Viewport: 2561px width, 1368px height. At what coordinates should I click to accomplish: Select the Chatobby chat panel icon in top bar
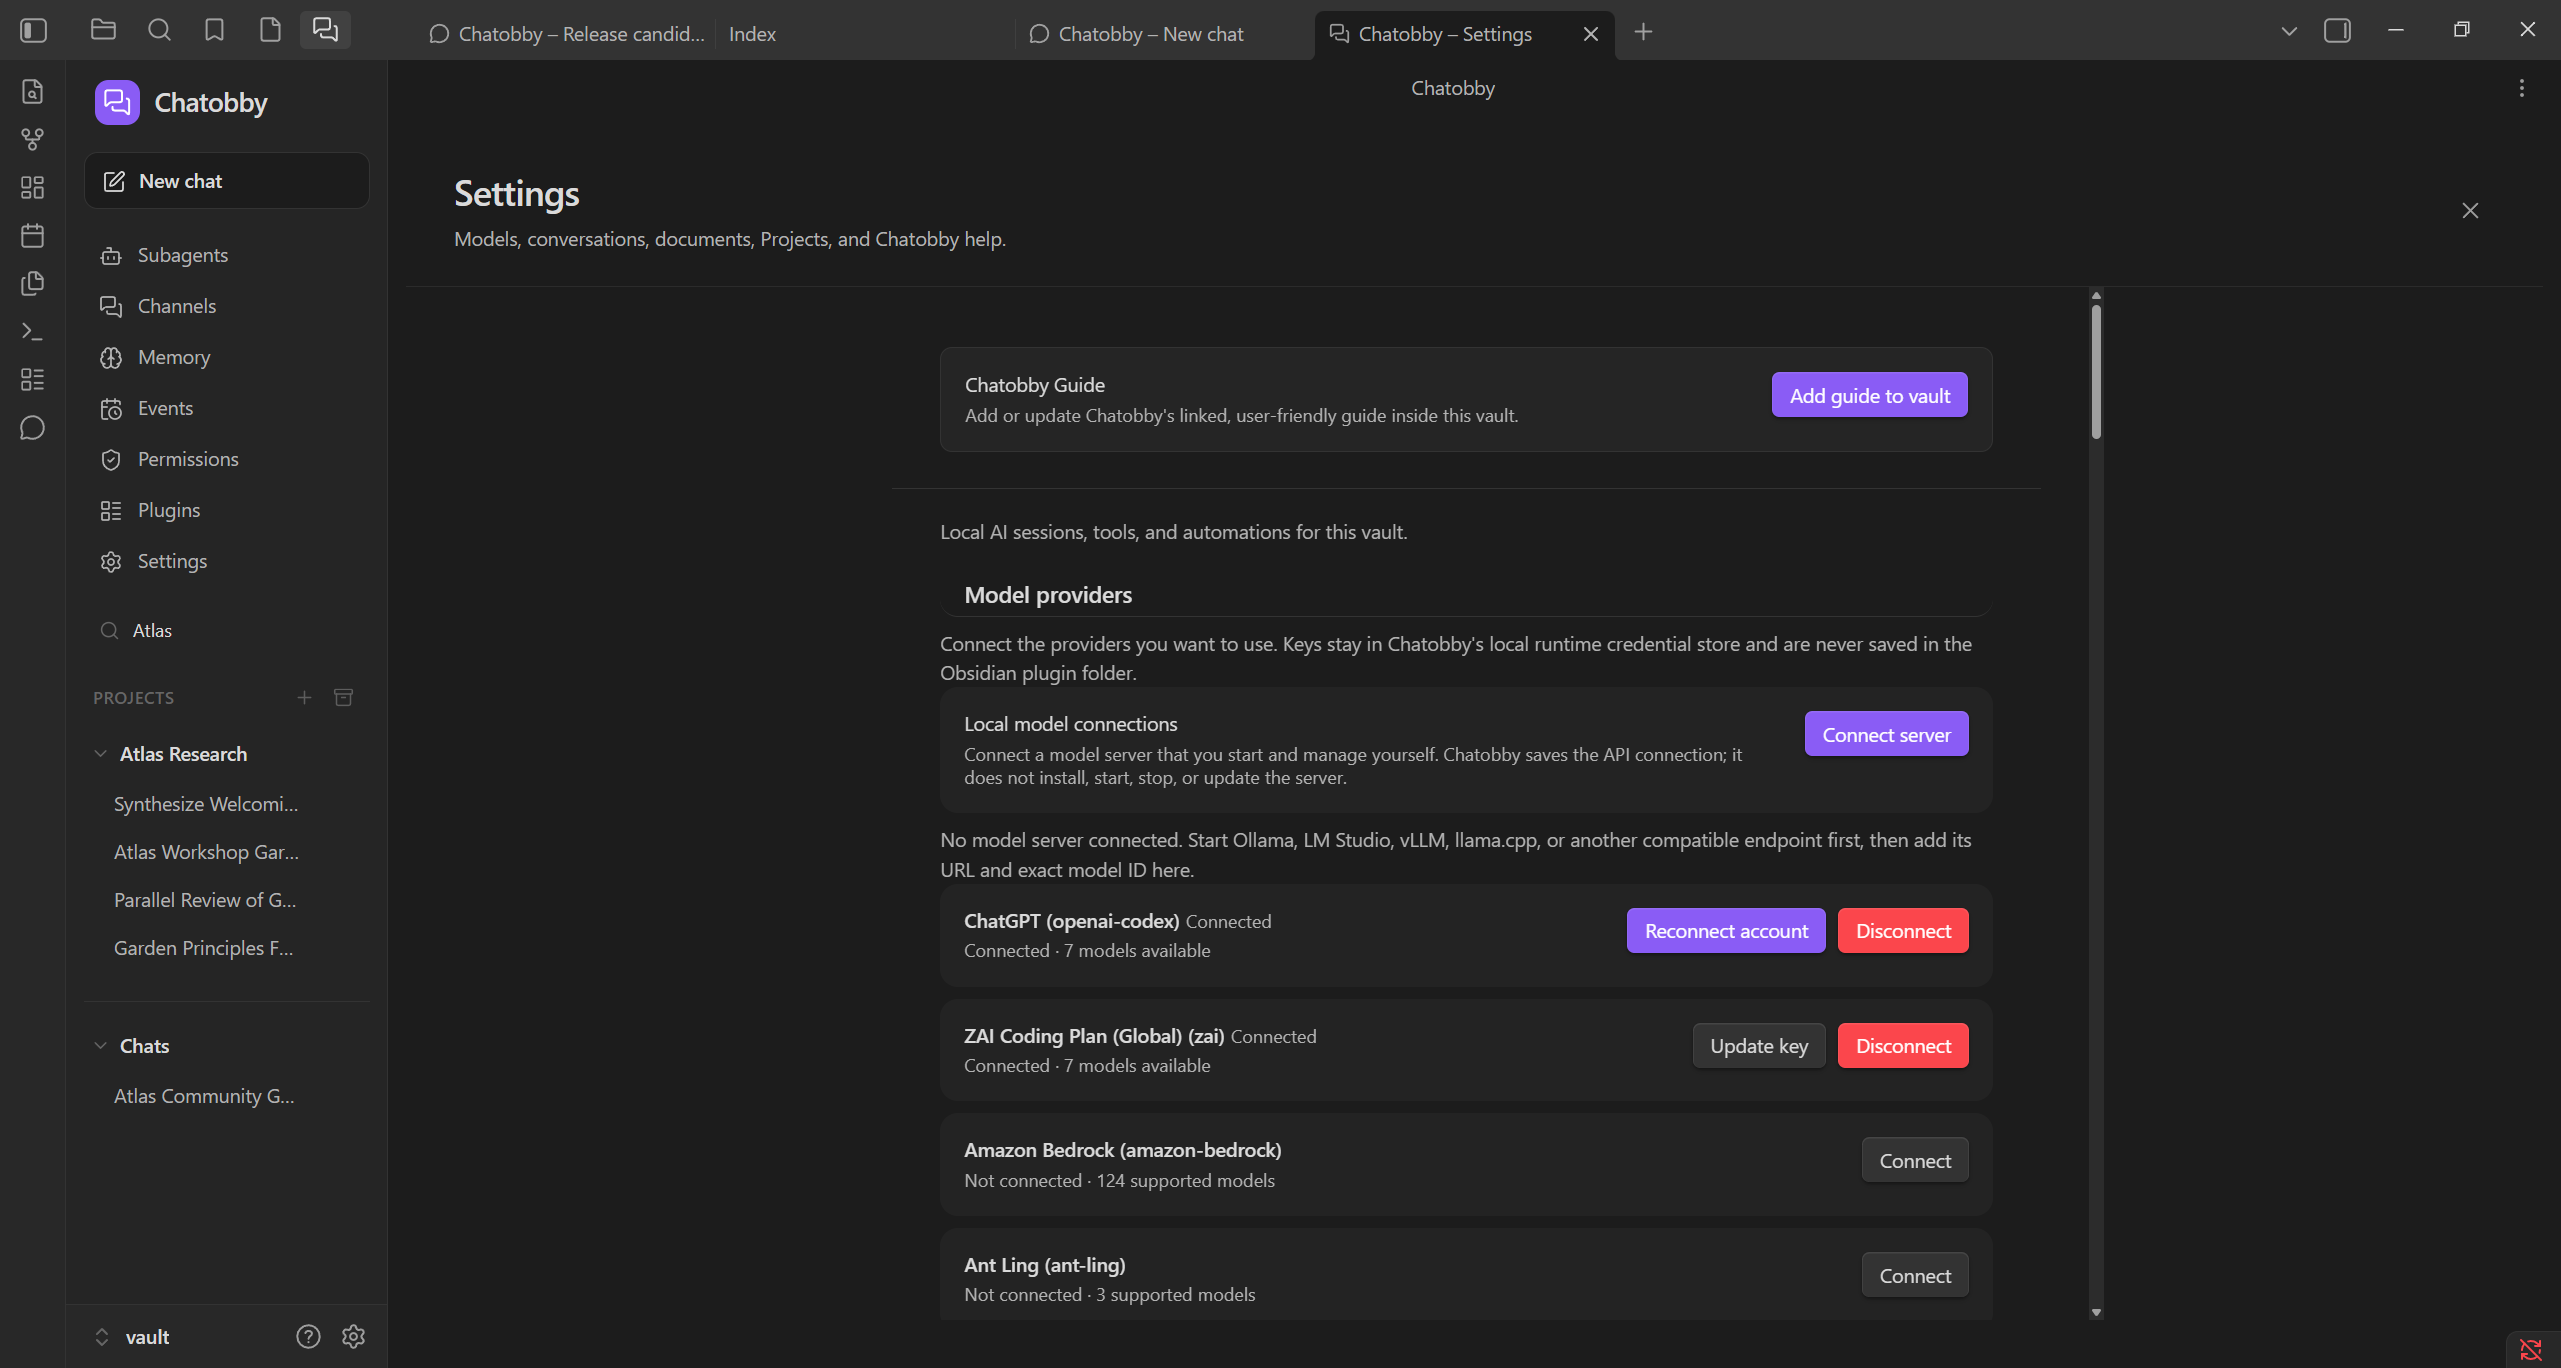325,30
